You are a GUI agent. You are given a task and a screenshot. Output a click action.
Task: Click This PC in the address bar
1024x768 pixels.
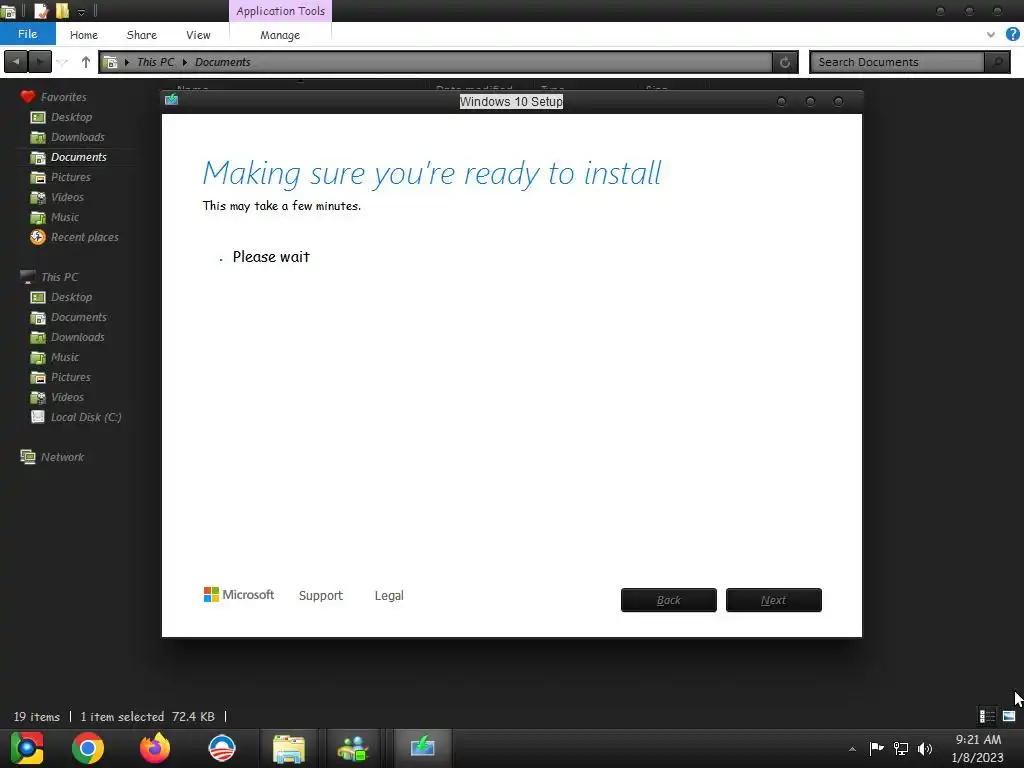point(155,62)
